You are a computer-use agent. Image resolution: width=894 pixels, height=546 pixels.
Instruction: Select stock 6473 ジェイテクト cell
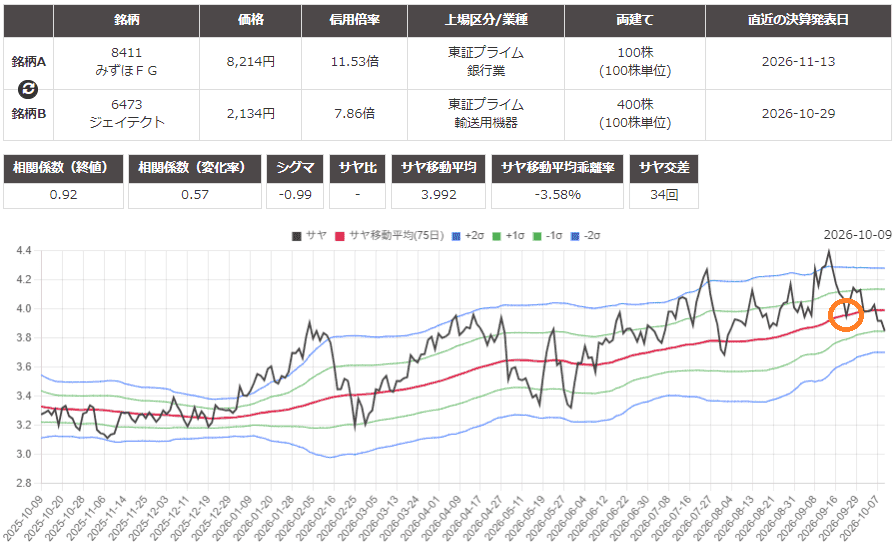127,113
